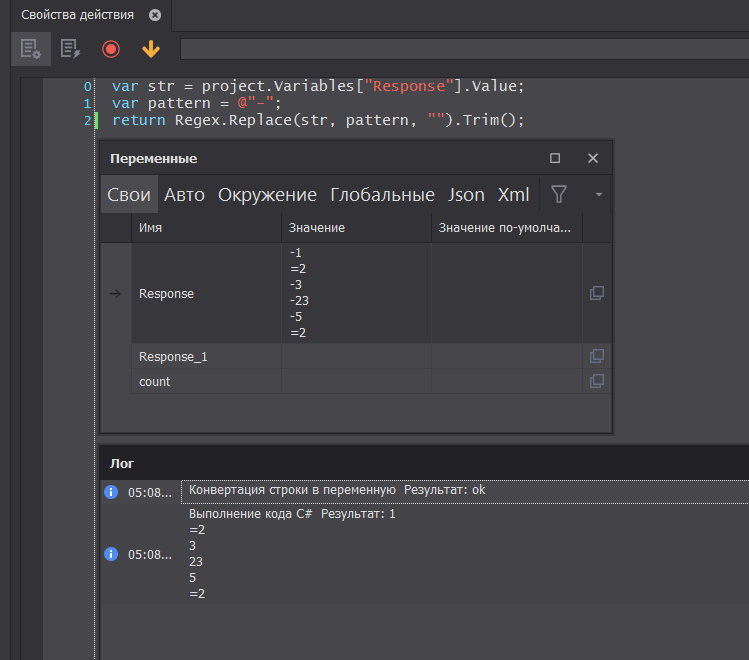Select the Xml tab
Image resolution: width=749 pixels, height=660 pixels.
pos(513,195)
